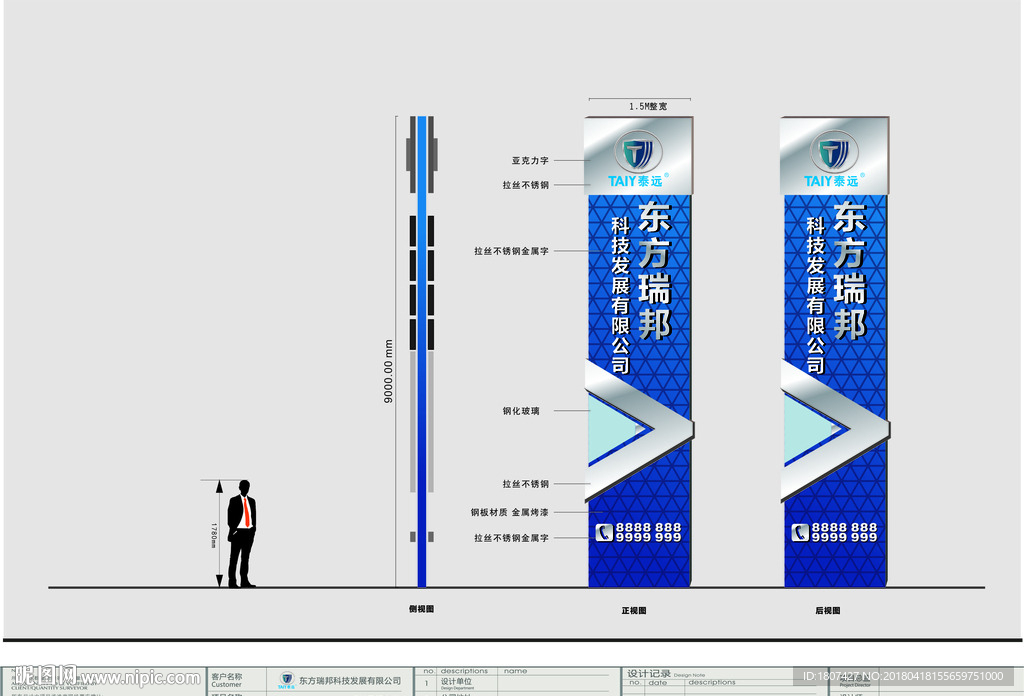The image size is (1024, 696).
Task: Click the '1780mm' person height dimension
Action: coord(213,535)
